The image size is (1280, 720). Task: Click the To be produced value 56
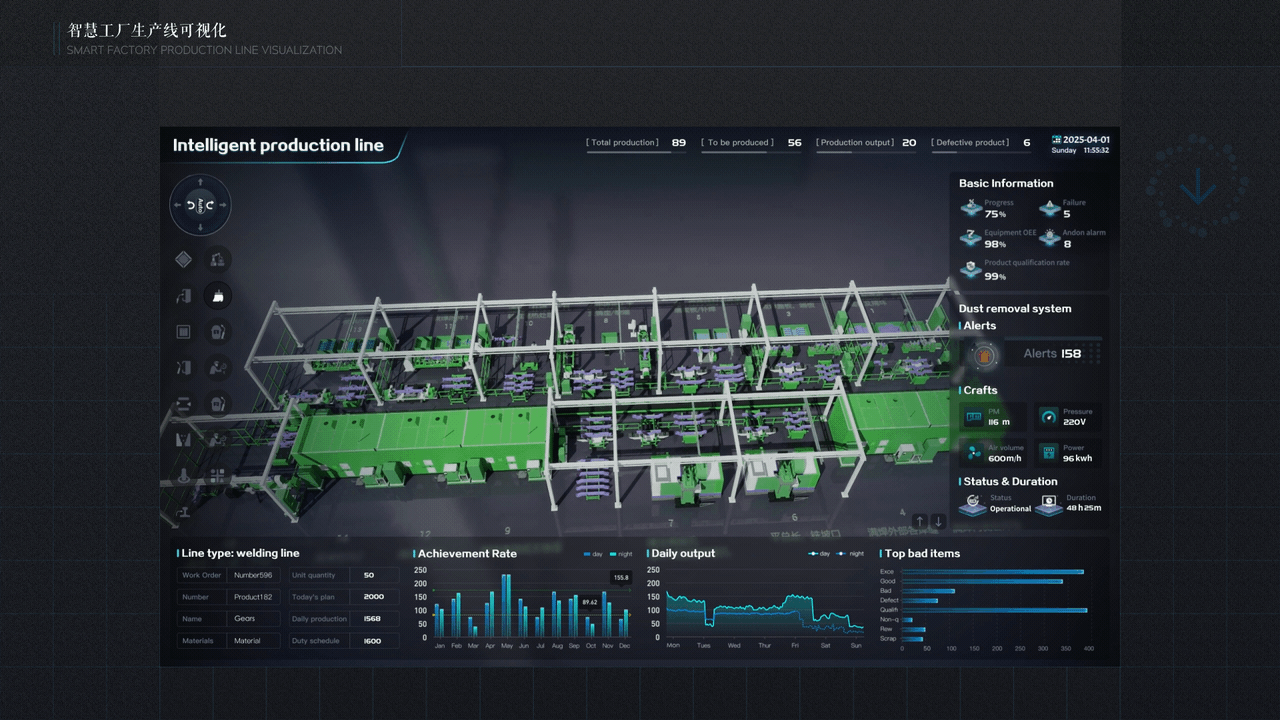click(794, 143)
